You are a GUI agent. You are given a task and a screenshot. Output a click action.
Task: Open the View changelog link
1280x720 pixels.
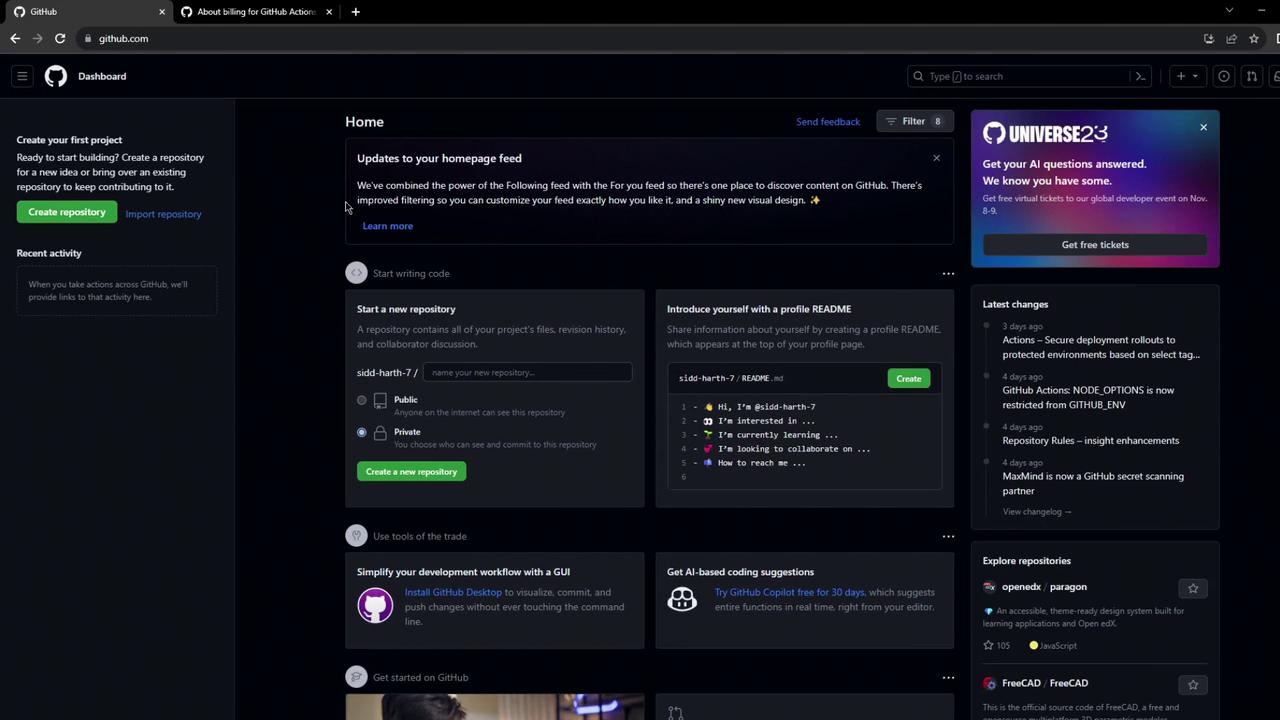(x=1037, y=512)
